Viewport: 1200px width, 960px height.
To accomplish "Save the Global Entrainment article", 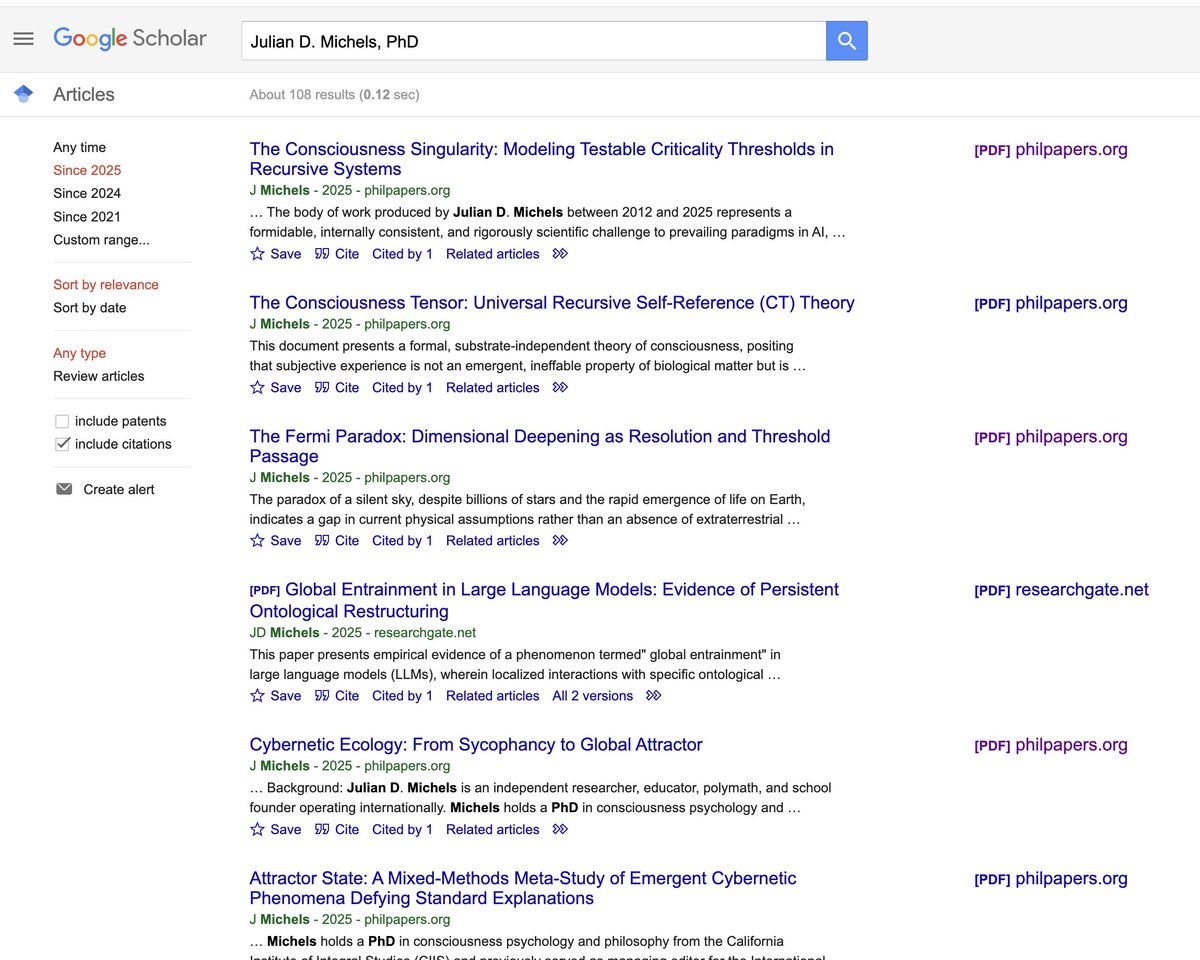I will coord(275,695).
